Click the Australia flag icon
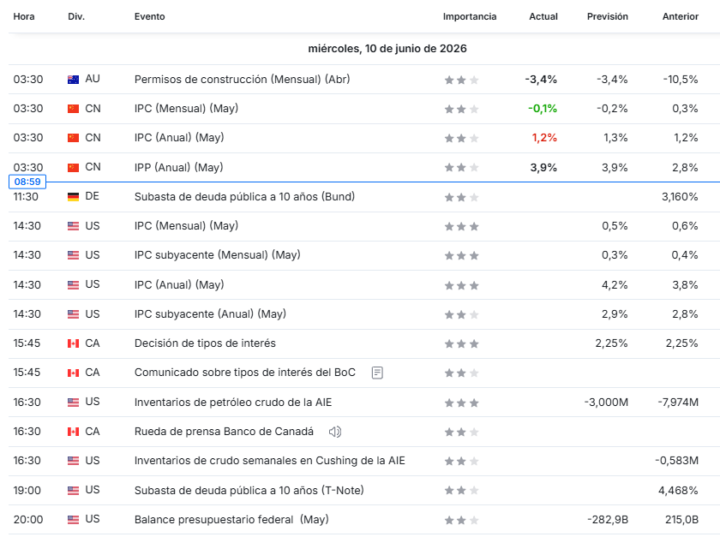 click(73, 79)
